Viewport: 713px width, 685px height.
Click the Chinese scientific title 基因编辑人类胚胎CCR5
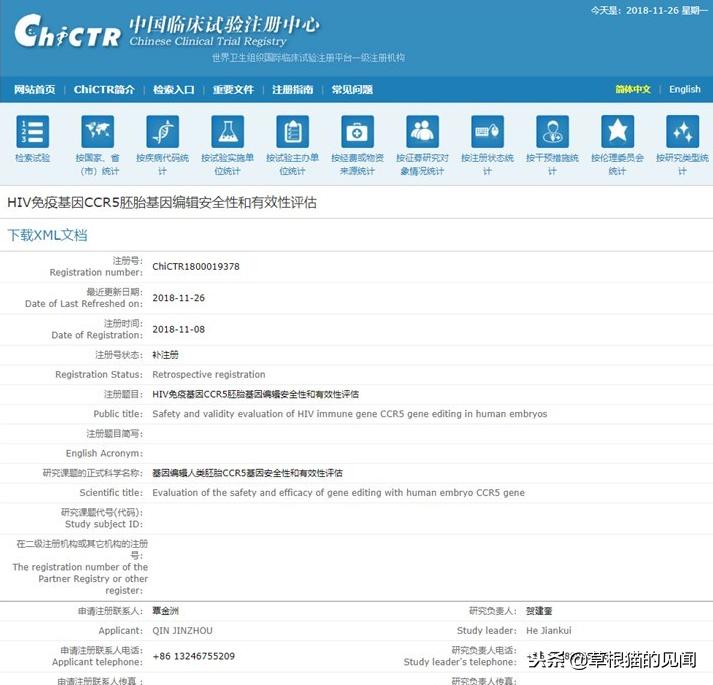coord(248,473)
